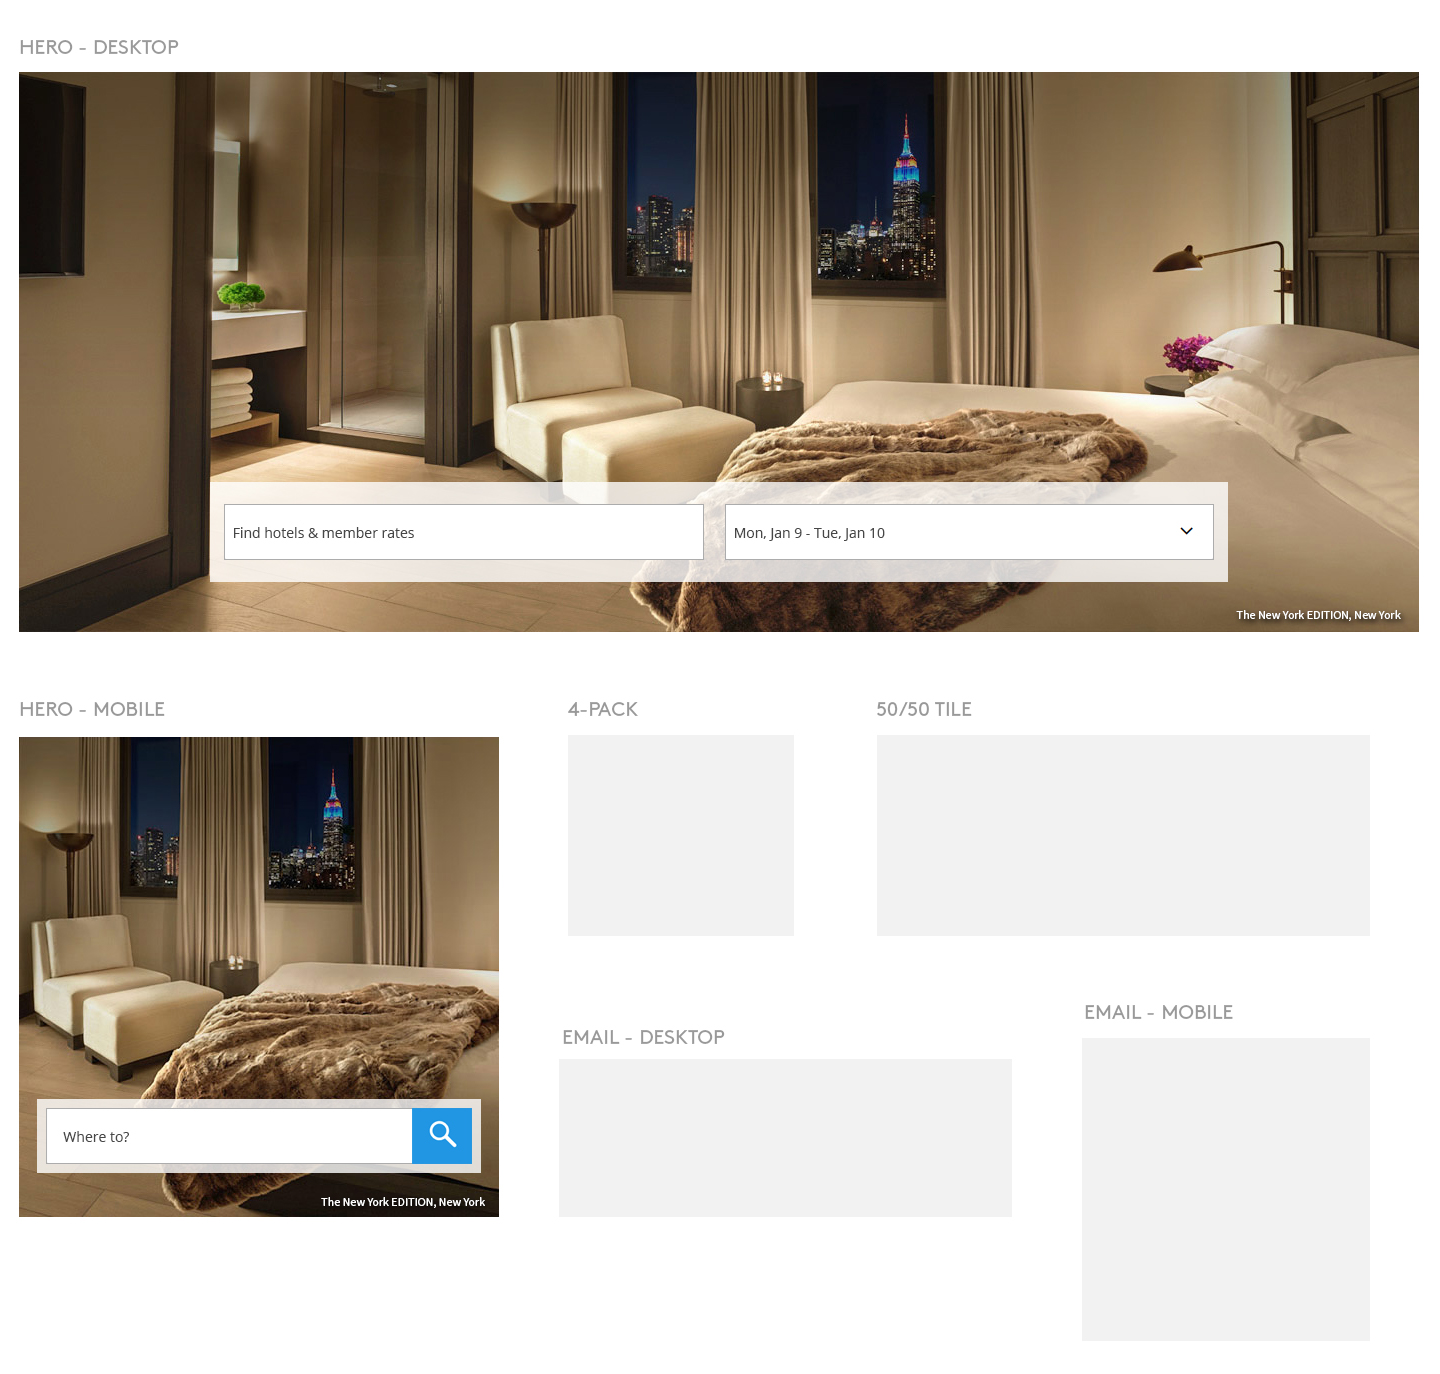Click the mobile hero New York EDITION caption
1440x1374 pixels.
pyautogui.click(x=402, y=1202)
